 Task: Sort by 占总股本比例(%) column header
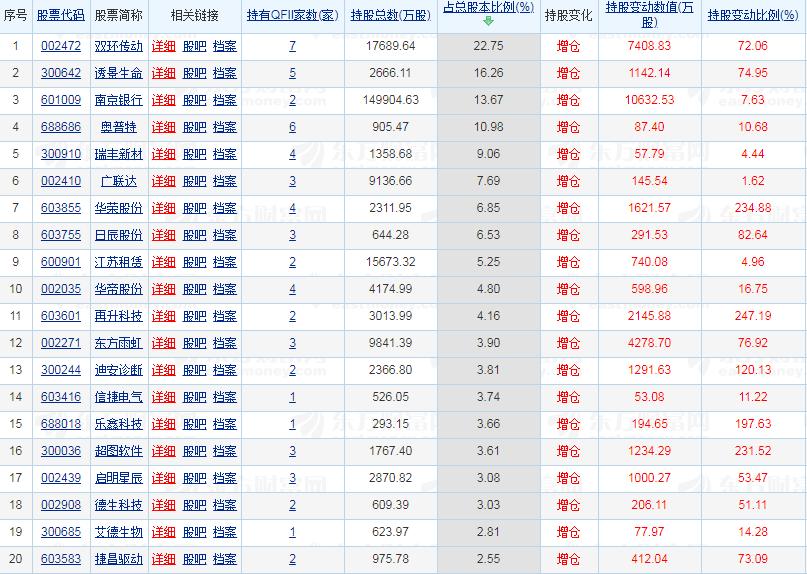pyautogui.click(x=488, y=7)
